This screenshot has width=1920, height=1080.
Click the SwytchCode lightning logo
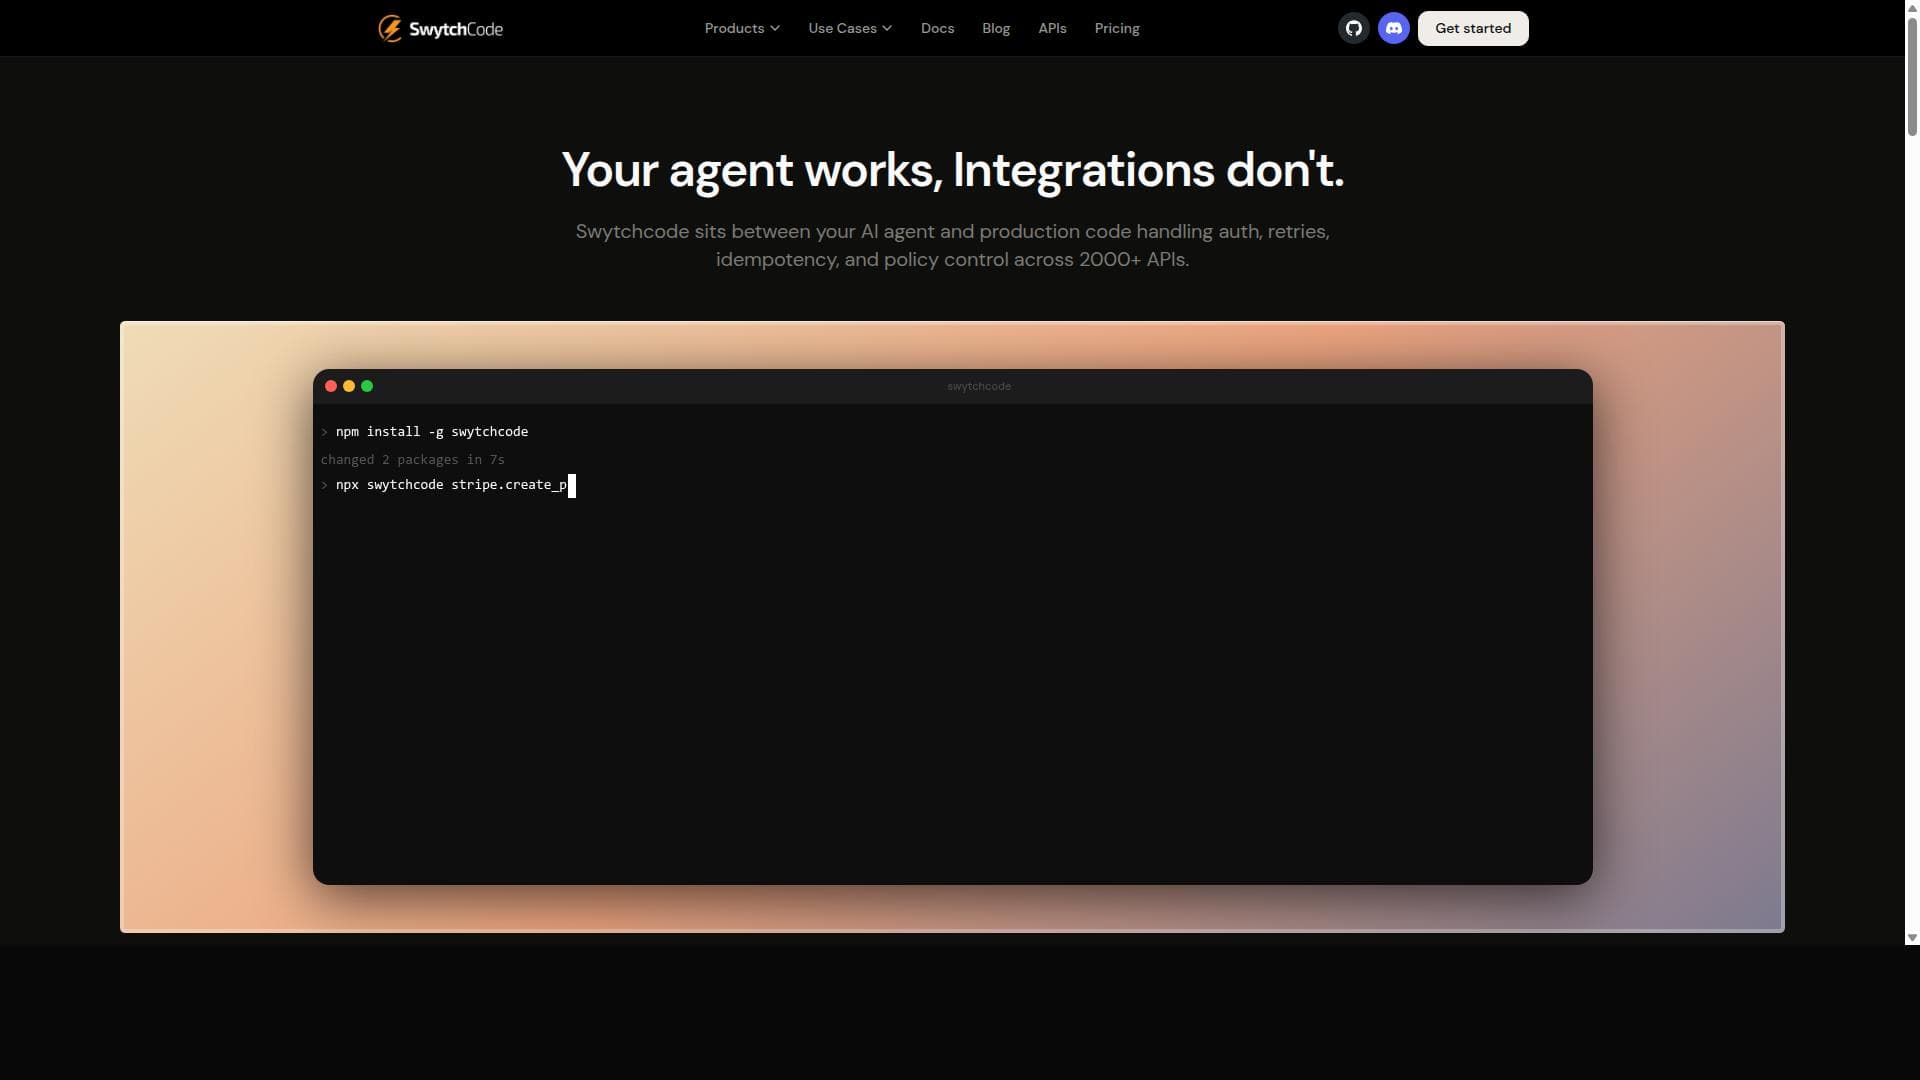440,29
